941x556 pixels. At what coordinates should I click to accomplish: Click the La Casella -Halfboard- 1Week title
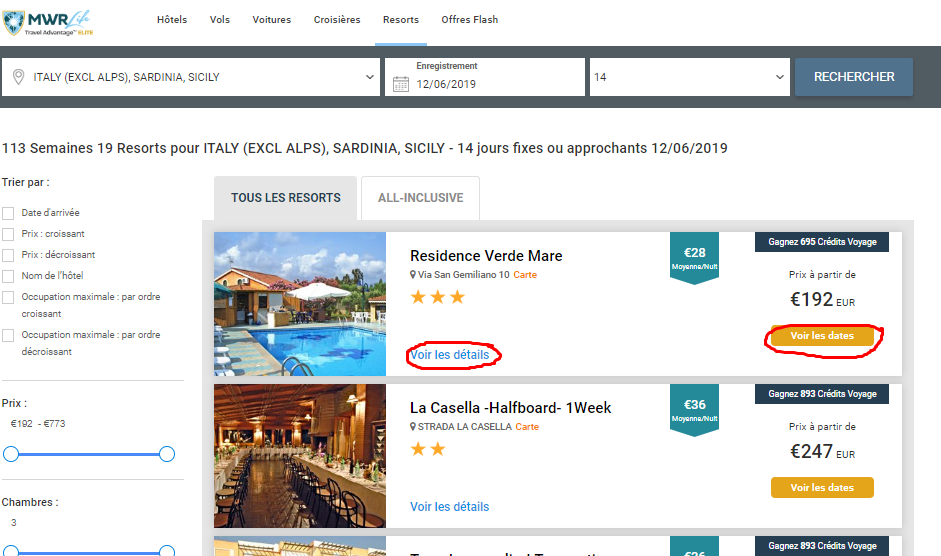[x=511, y=408]
